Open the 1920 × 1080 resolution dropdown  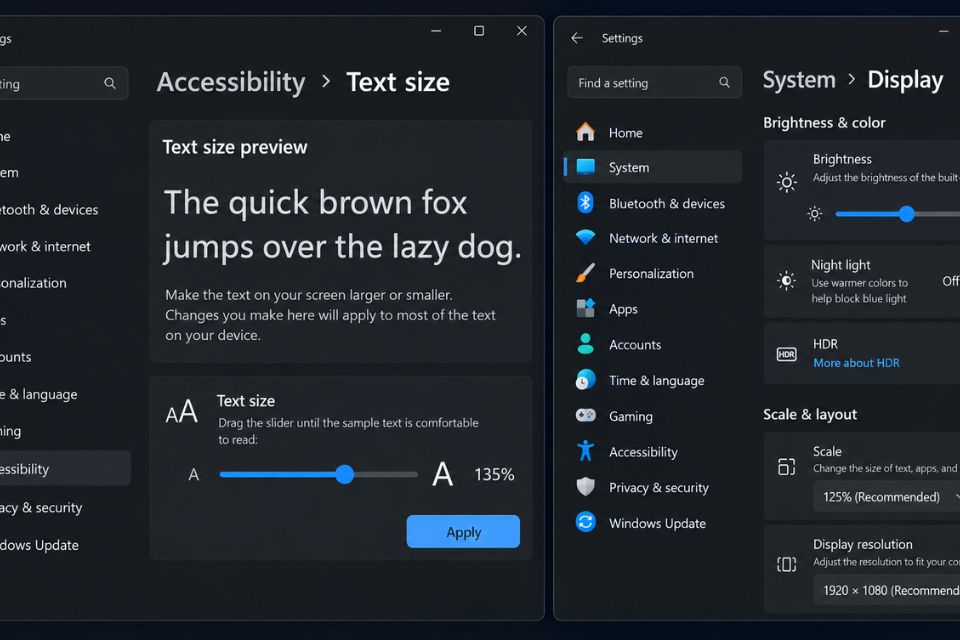coord(887,590)
